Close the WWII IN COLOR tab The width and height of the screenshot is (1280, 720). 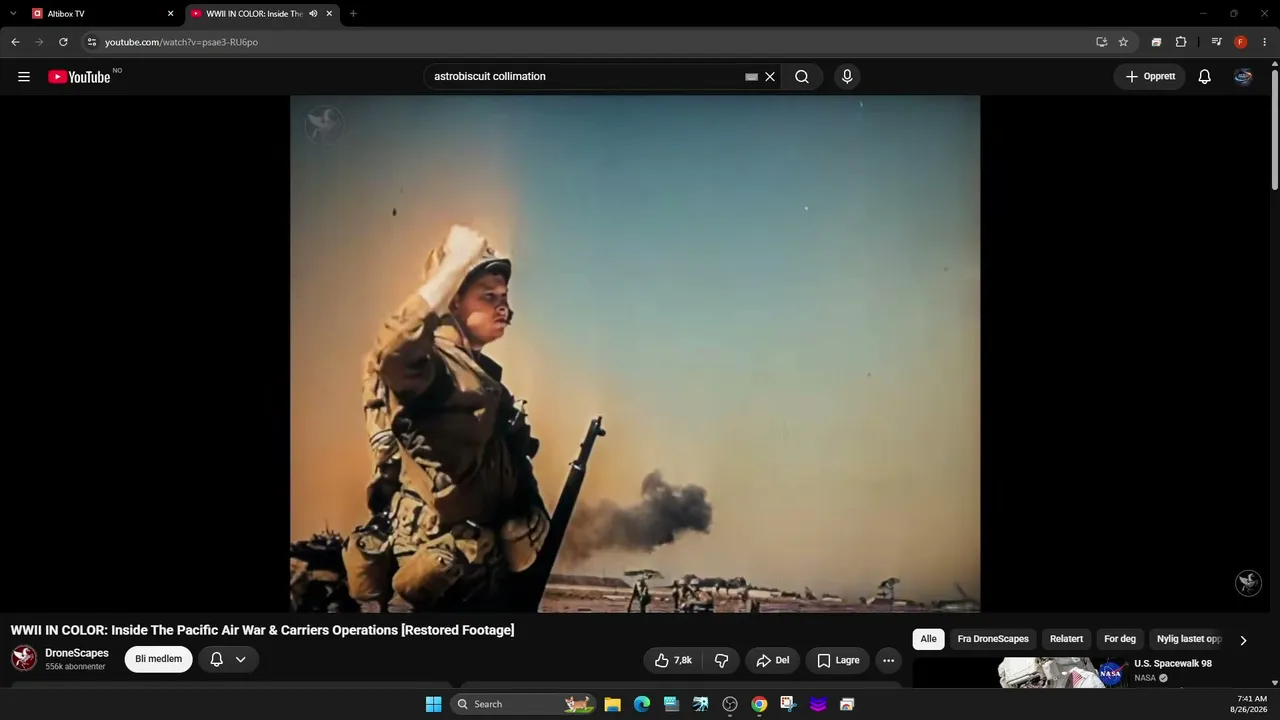(329, 14)
